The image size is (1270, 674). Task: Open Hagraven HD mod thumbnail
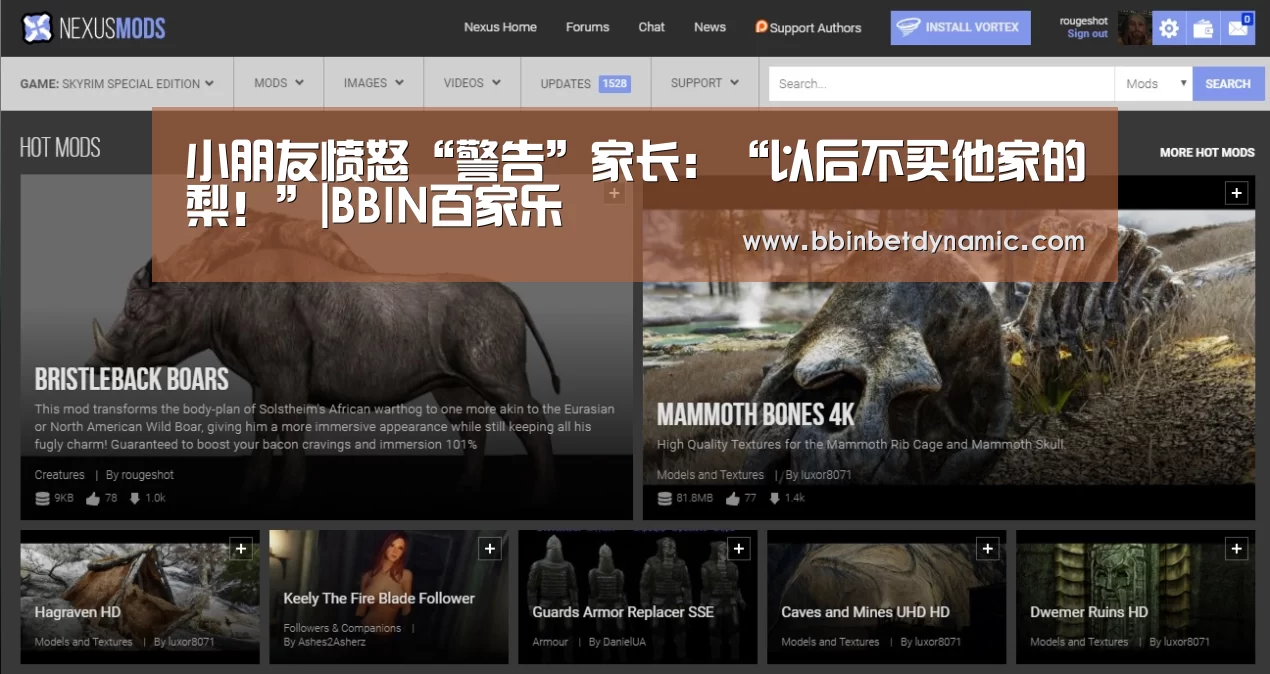140,597
